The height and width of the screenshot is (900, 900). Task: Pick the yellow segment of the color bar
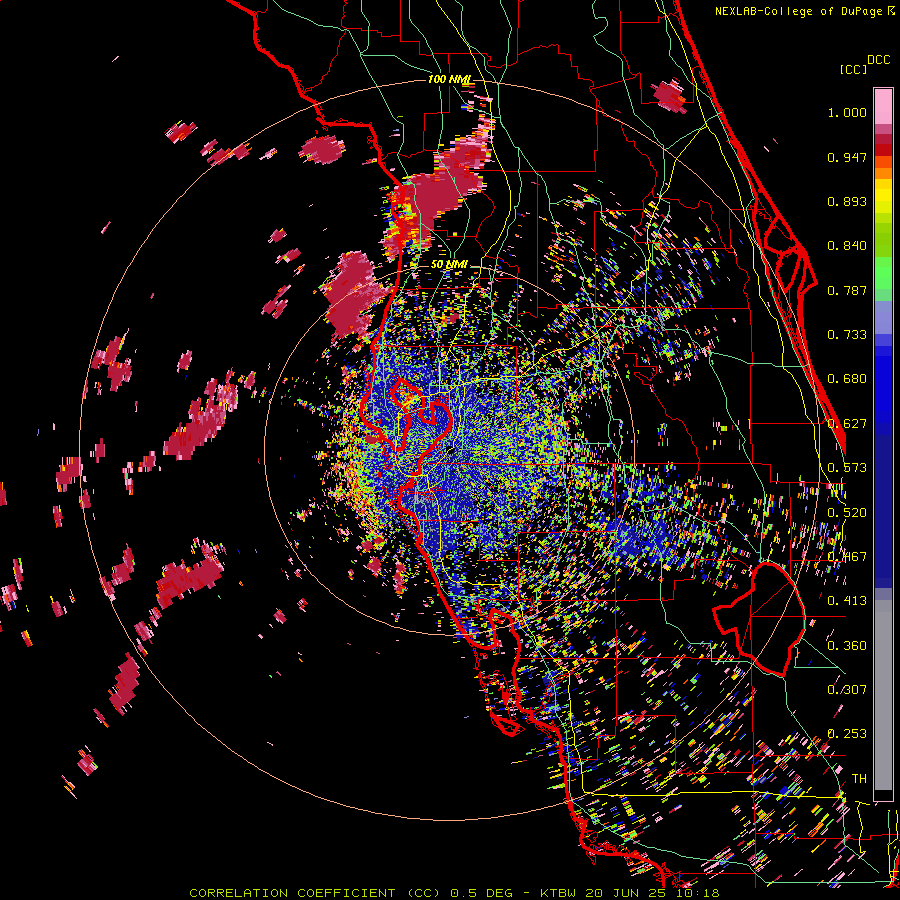883,197
